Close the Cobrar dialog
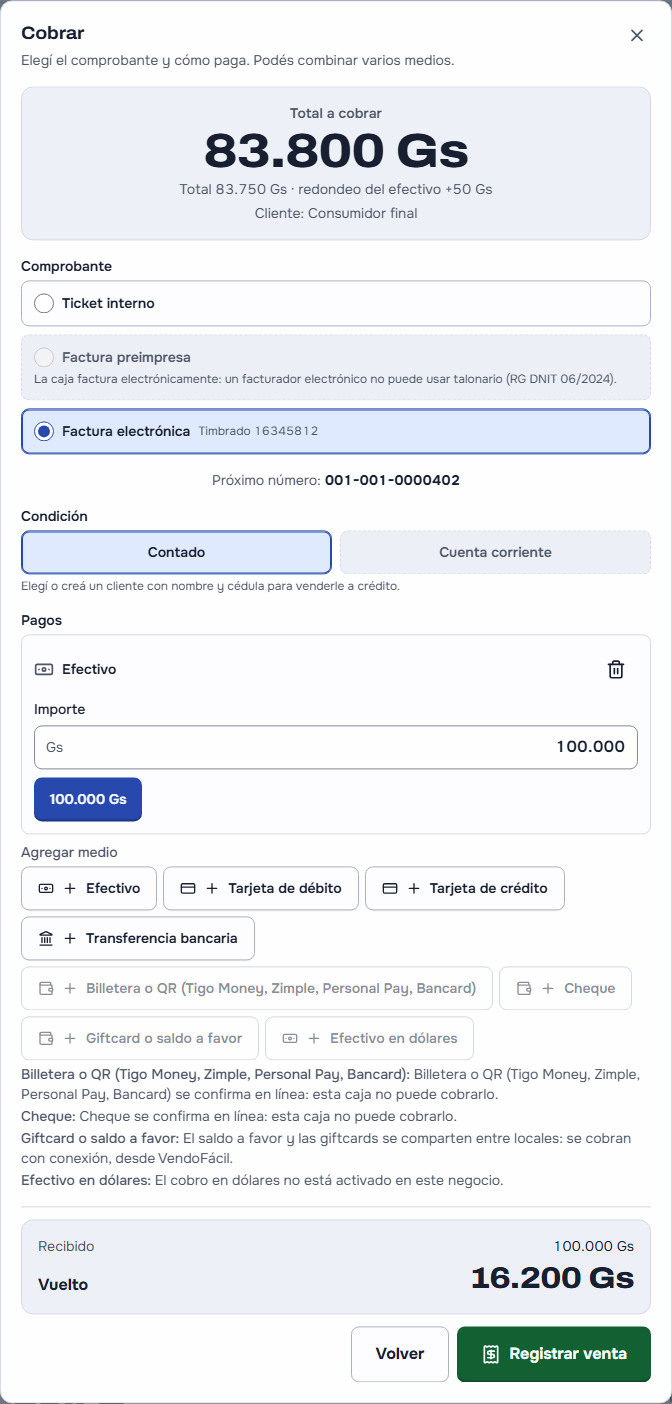Screen dimensions: 672x1404 [637, 35]
